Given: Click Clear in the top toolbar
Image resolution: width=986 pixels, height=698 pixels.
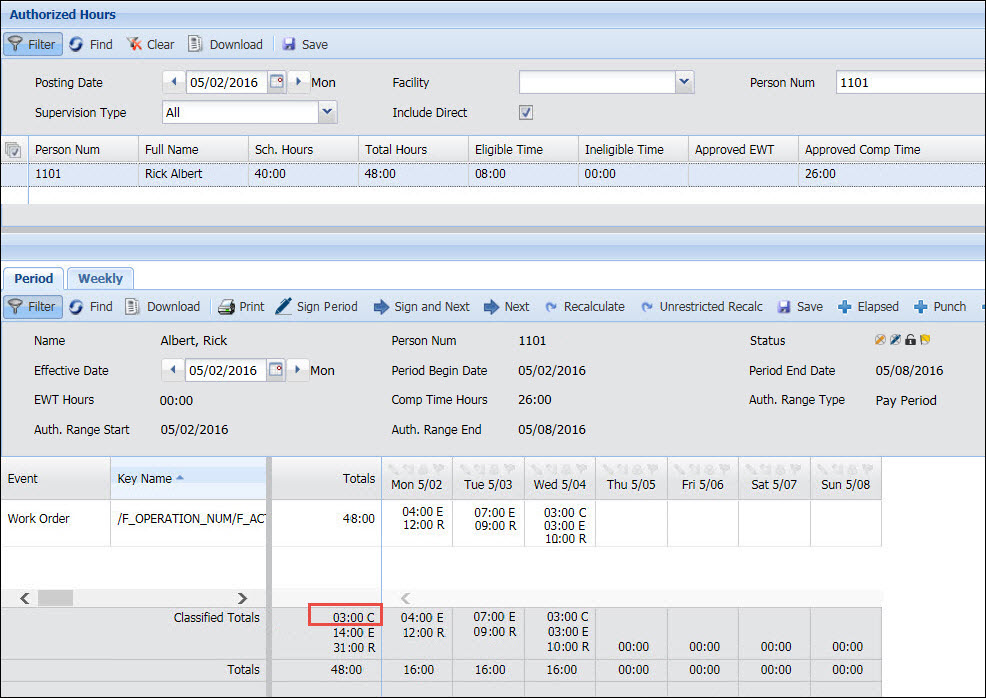Looking at the screenshot, I should point(150,44).
